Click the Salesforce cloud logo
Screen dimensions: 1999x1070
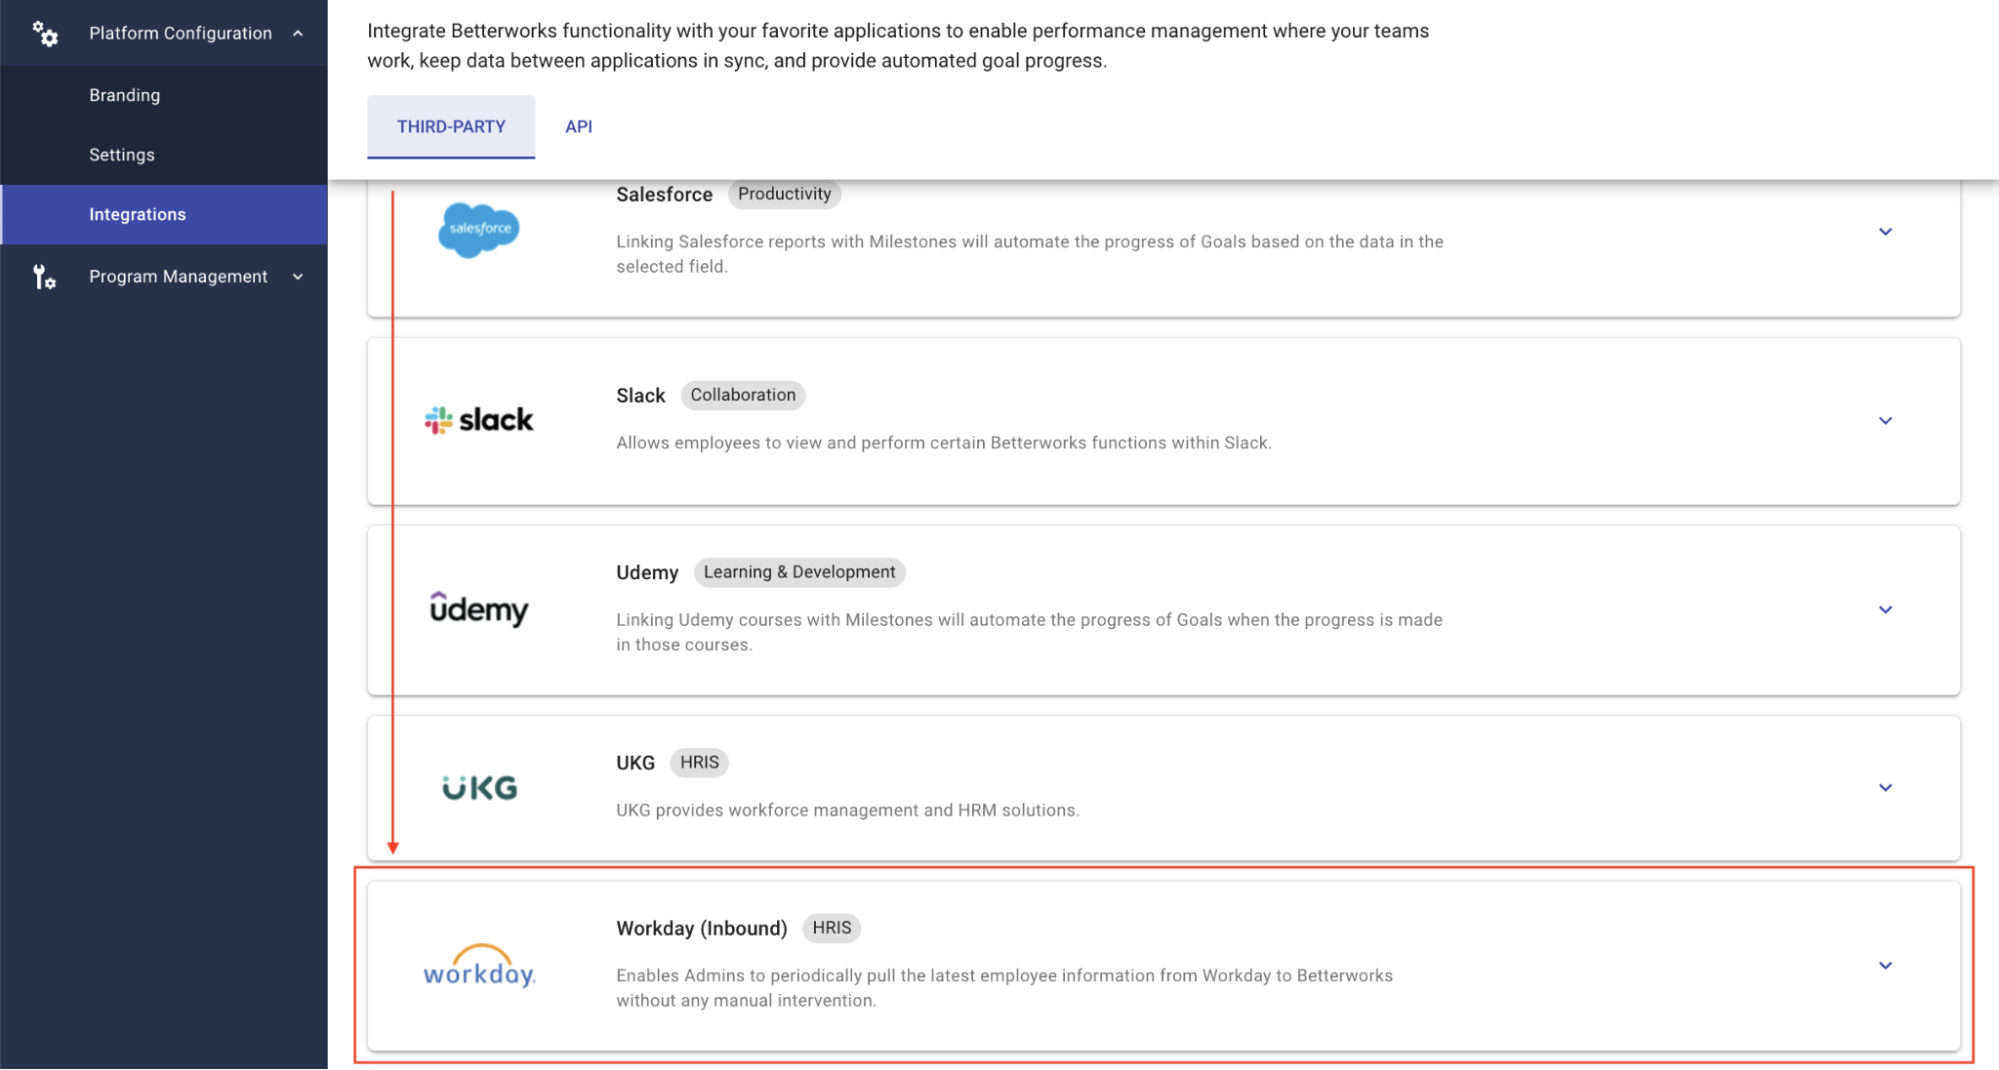479,229
